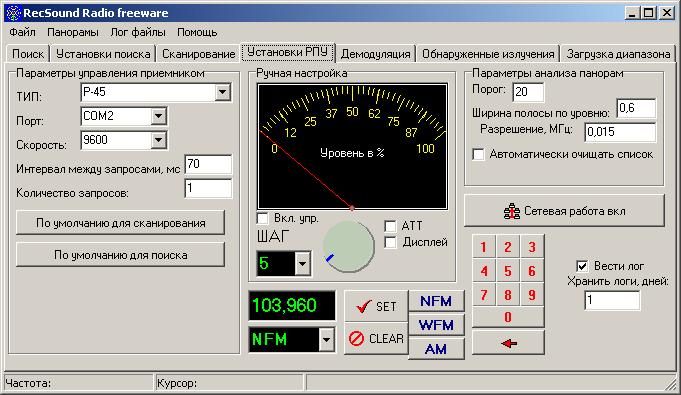Click the red backspace arrow key
This screenshot has height=395, width=681.
point(508,343)
